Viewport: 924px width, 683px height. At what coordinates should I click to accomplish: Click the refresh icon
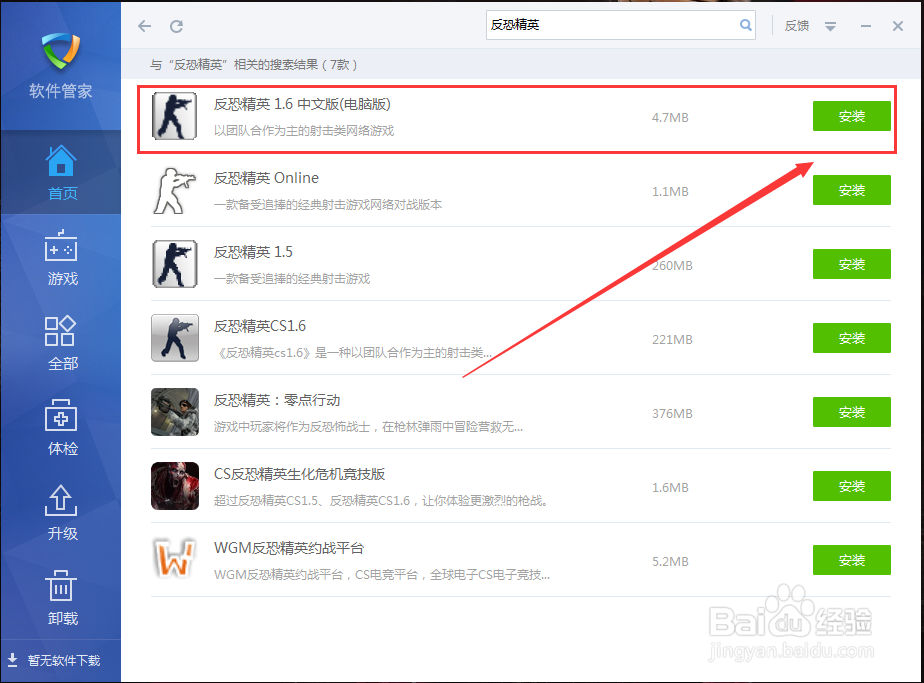coord(176,26)
